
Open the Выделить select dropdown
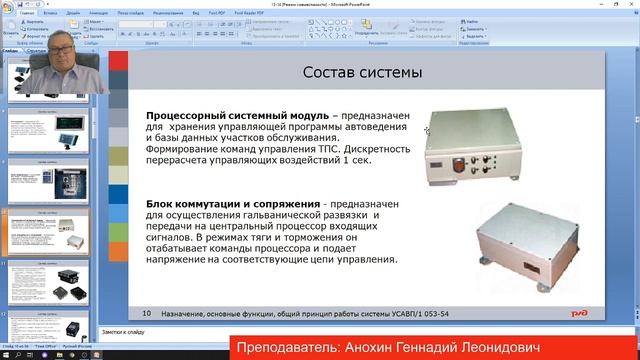[473, 36]
